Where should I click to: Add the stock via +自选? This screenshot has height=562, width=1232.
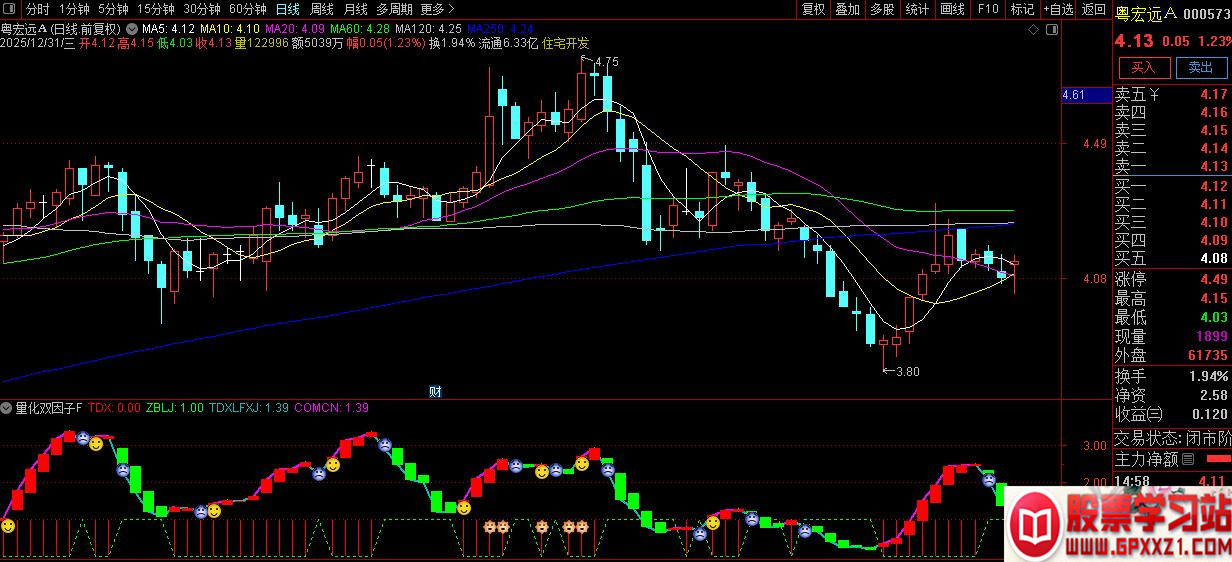click(1058, 9)
